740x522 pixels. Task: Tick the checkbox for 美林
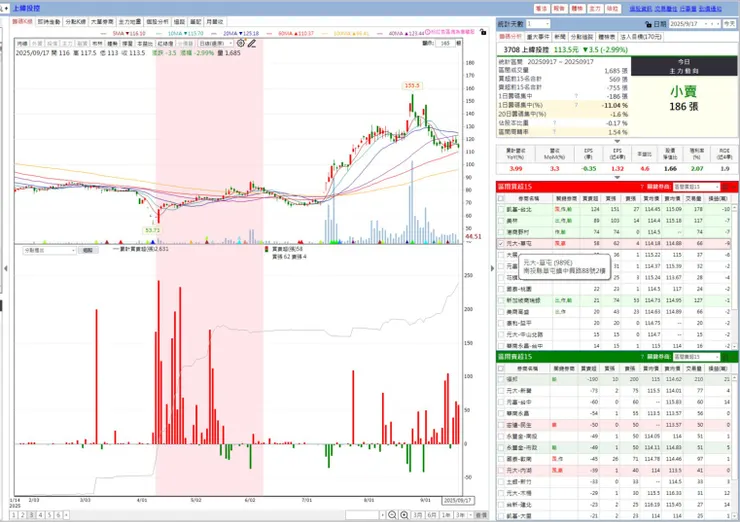(x=501, y=220)
